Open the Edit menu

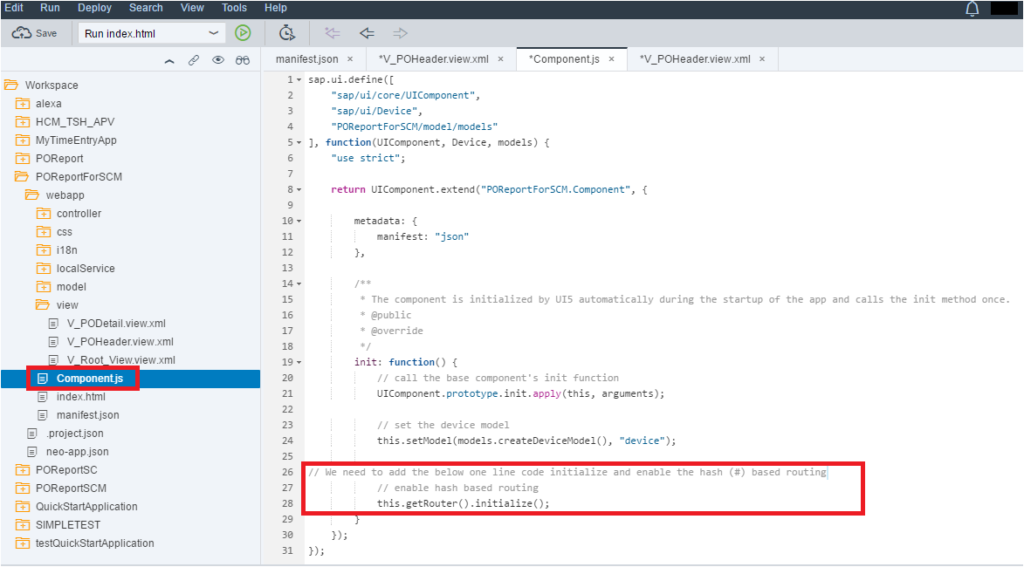[14, 8]
